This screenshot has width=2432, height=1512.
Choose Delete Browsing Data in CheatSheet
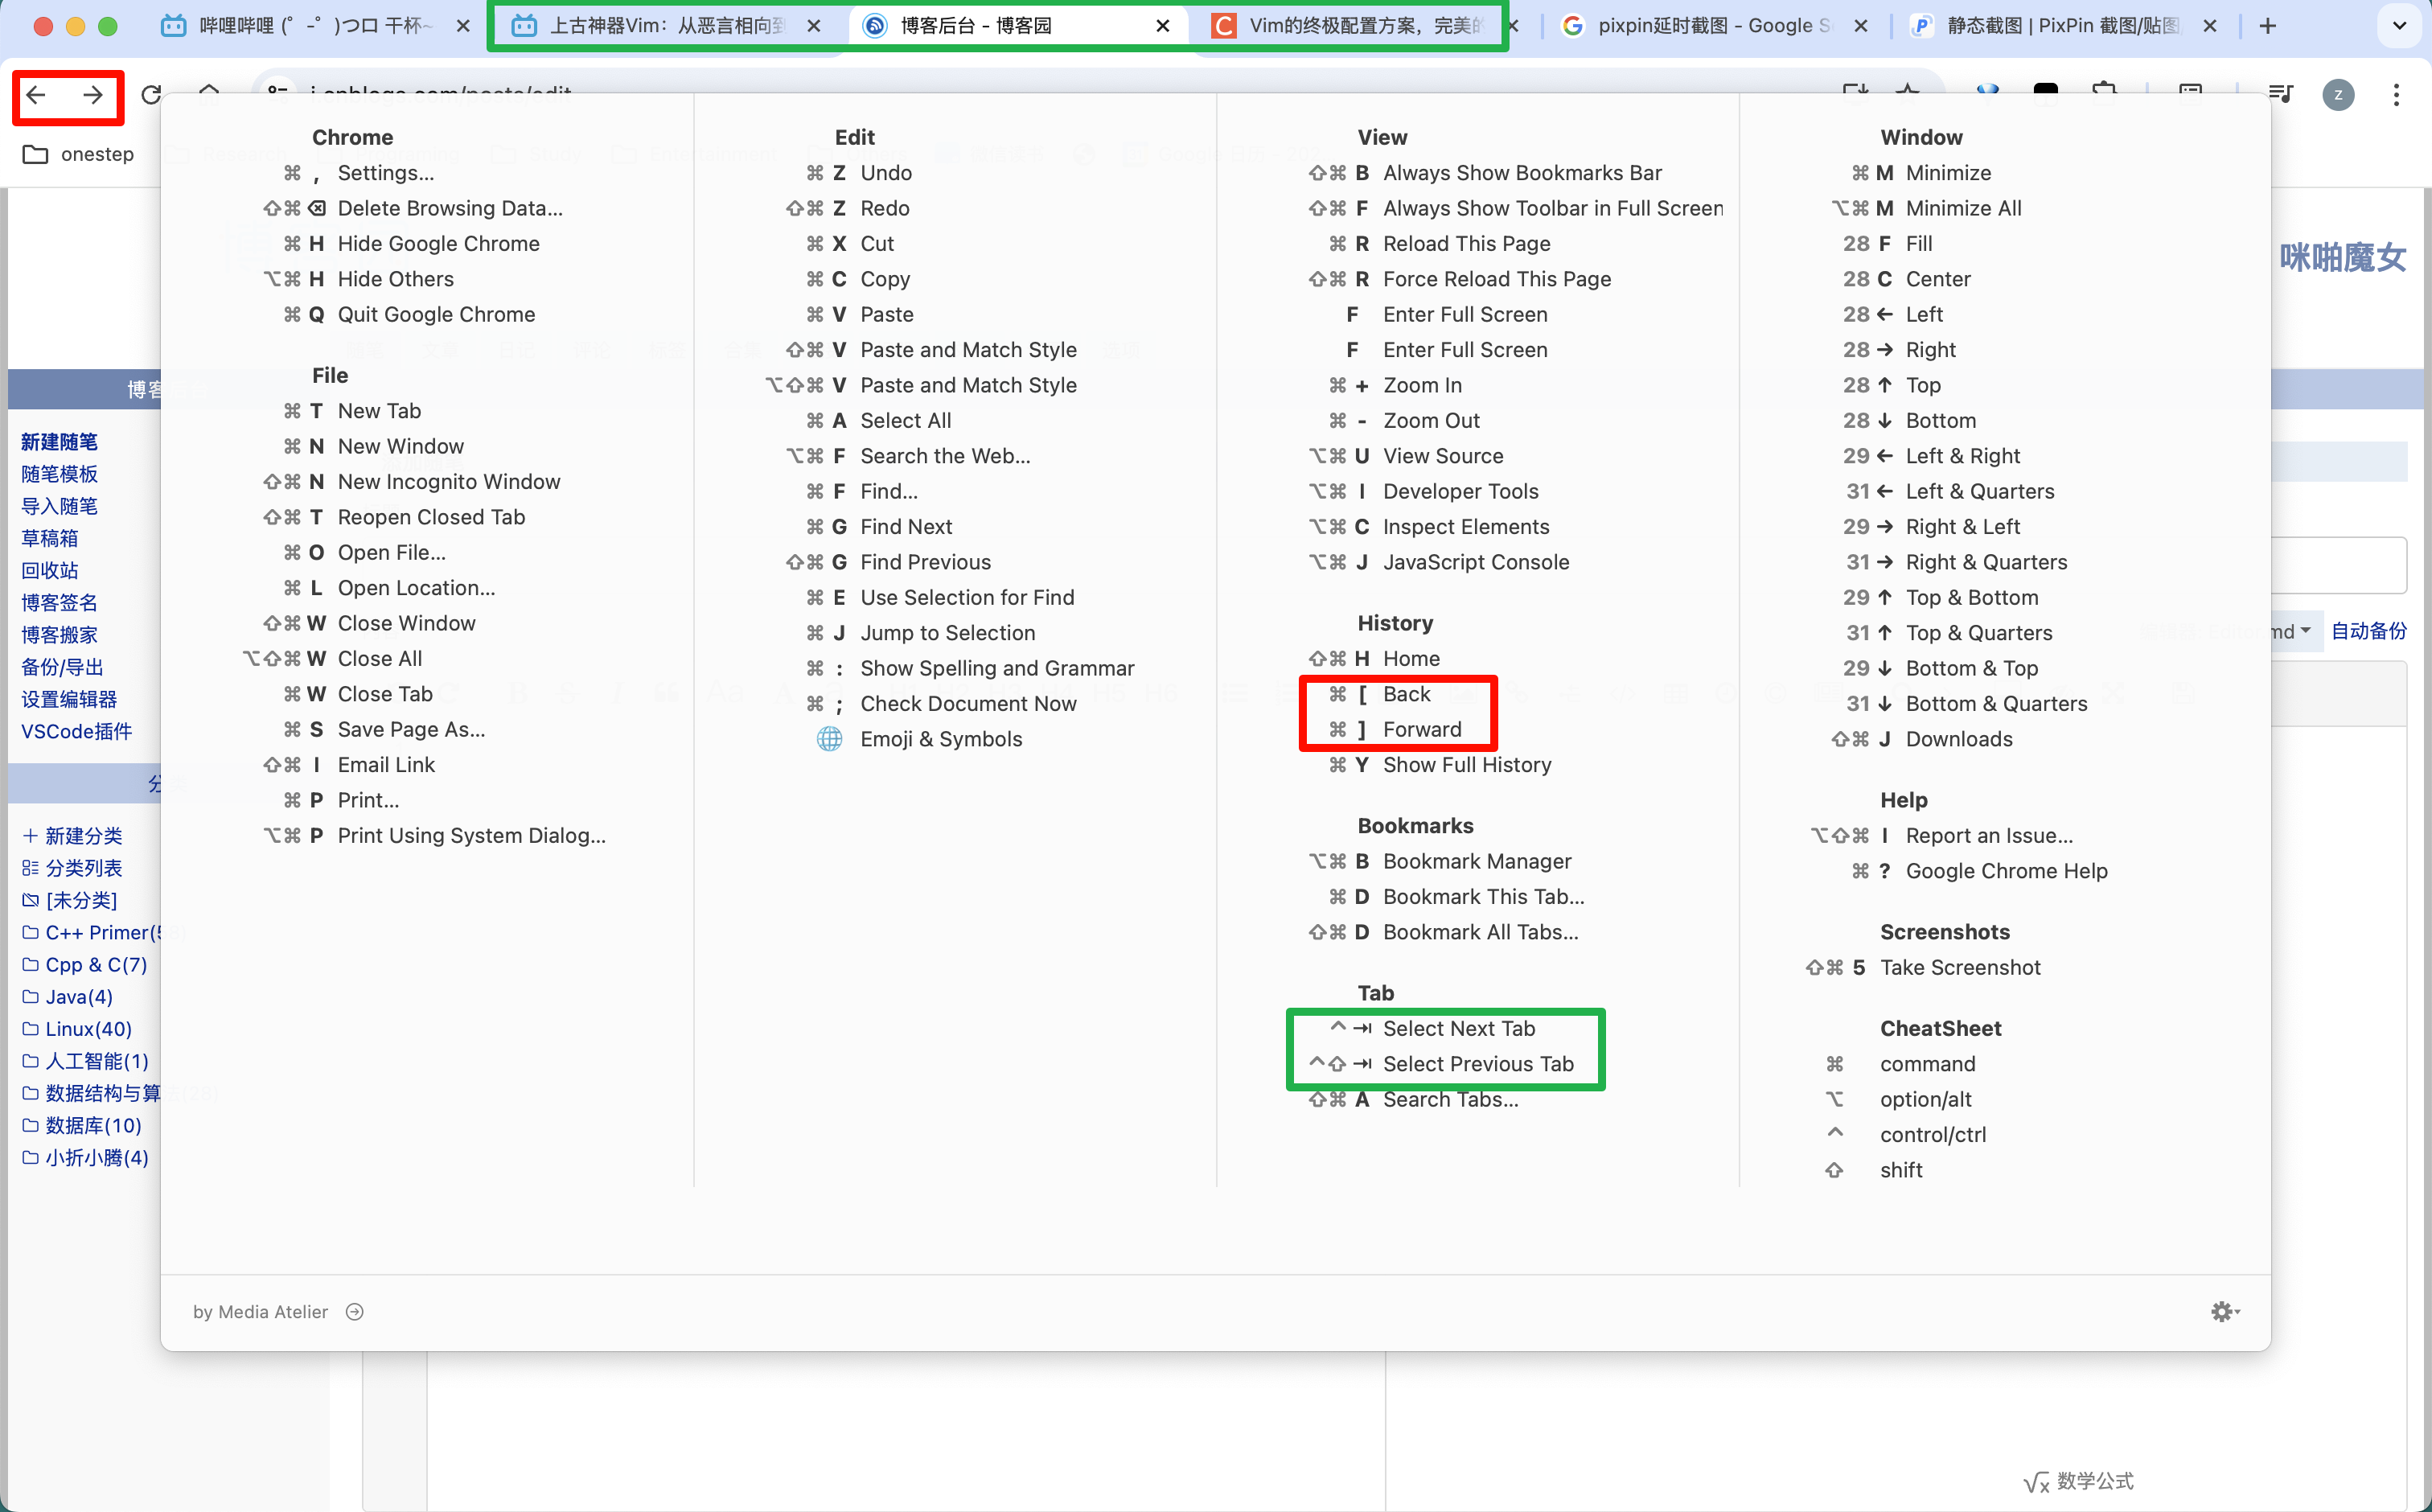450,208
